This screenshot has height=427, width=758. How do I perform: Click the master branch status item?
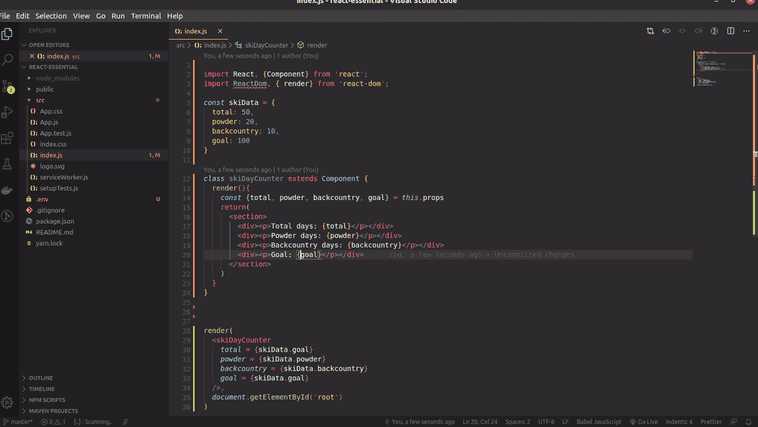[18, 422]
